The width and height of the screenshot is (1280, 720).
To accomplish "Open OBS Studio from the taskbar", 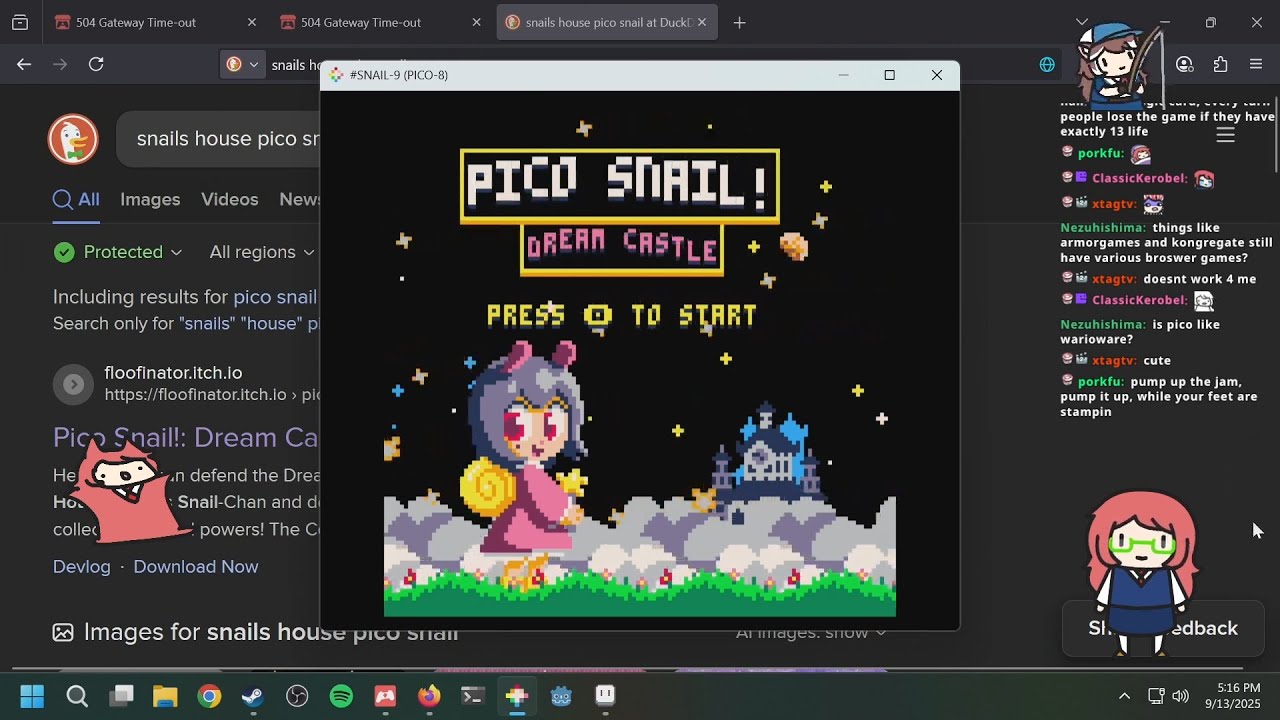I will tap(297, 696).
